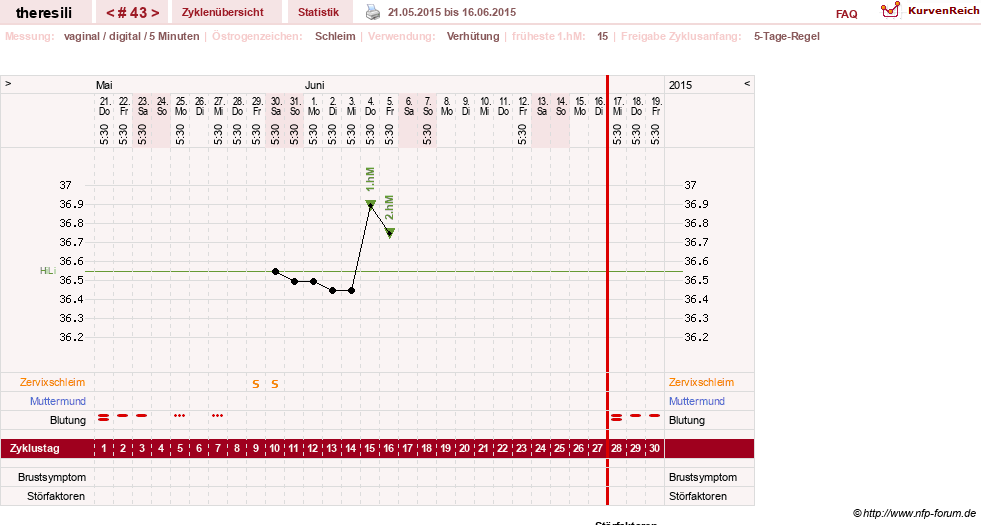981x525 pixels.
Task: Click the right Zervixschleim label
Action: [701, 382]
